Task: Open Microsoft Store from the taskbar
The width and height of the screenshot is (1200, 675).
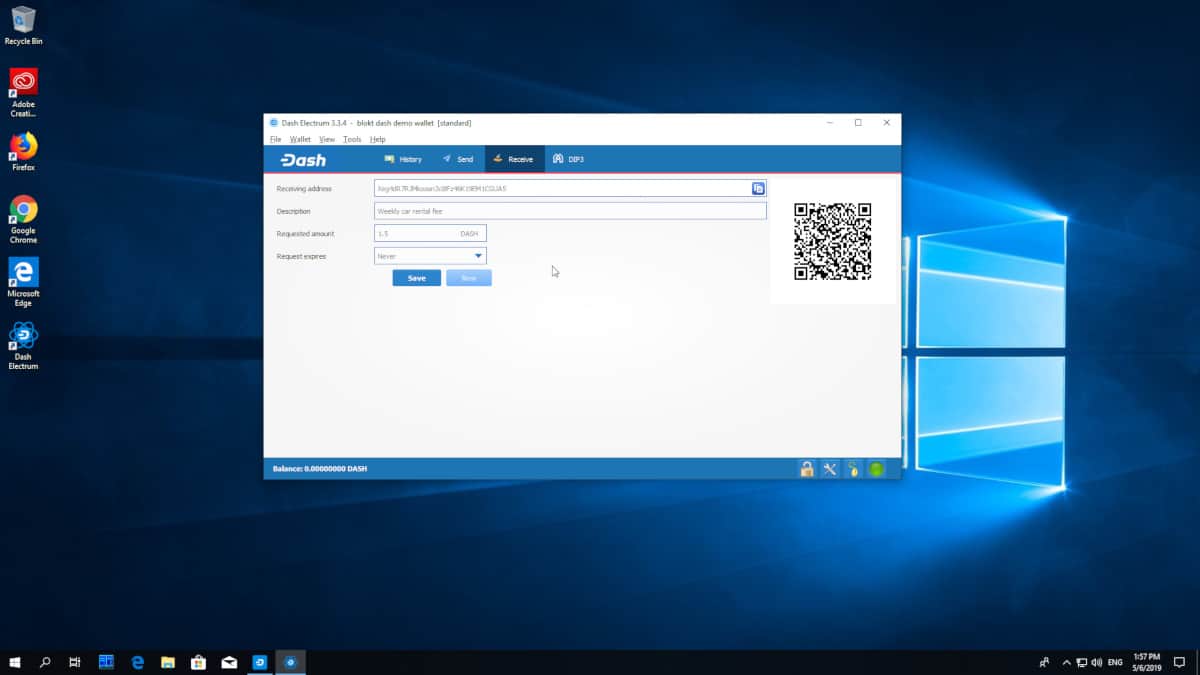Action: (198, 662)
